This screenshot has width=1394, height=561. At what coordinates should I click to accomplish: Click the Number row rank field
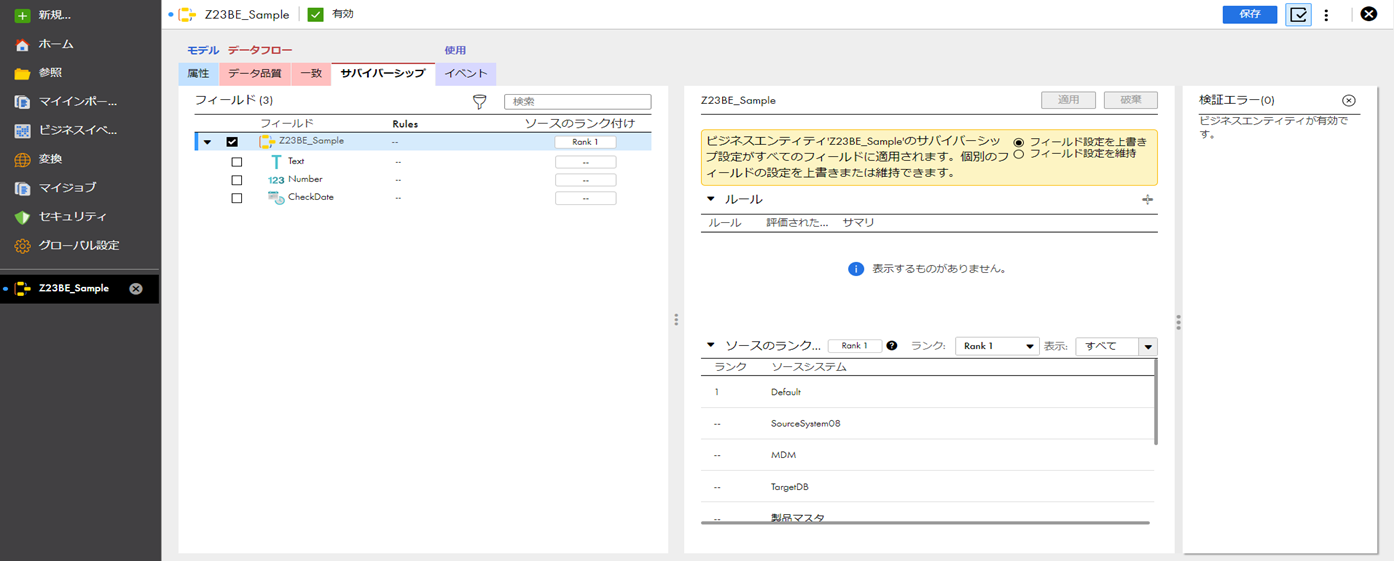coord(585,180)
